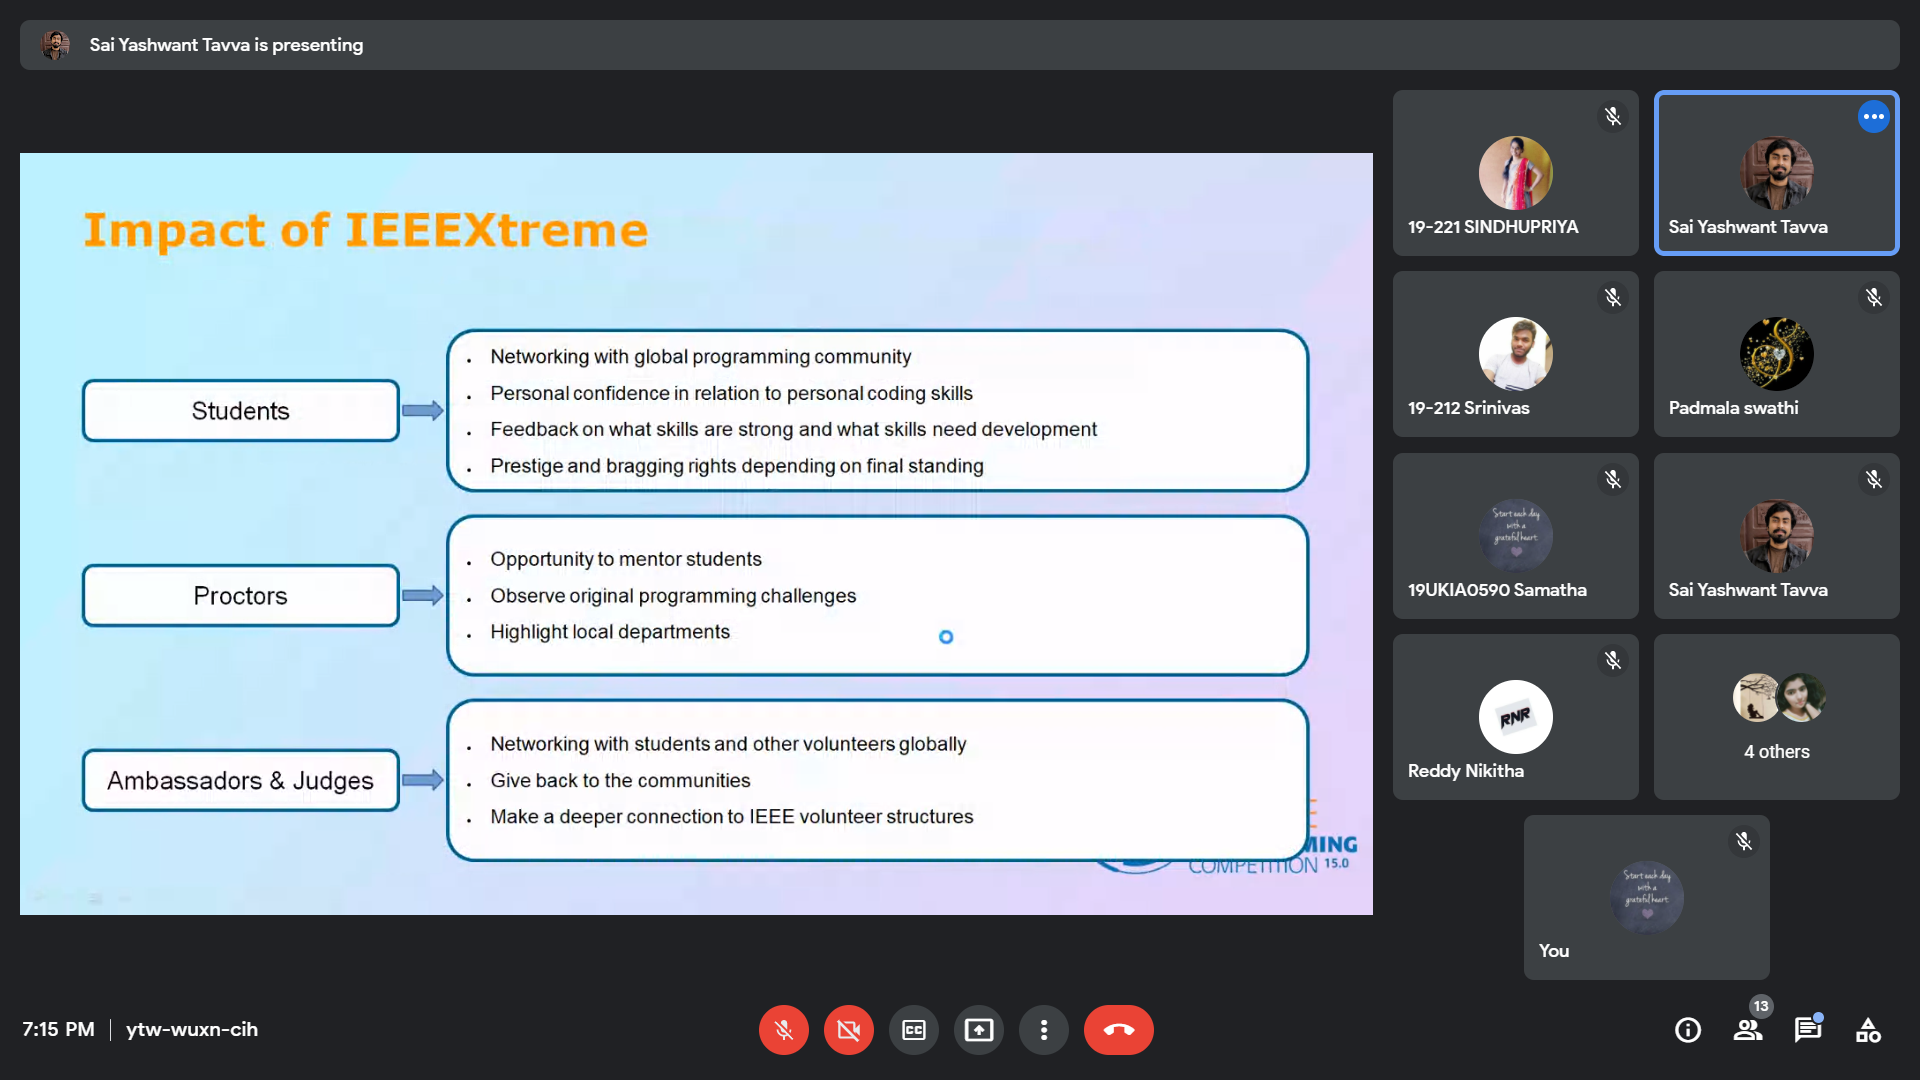
Task: Unmute your microphone
Action: (783, 1029)
